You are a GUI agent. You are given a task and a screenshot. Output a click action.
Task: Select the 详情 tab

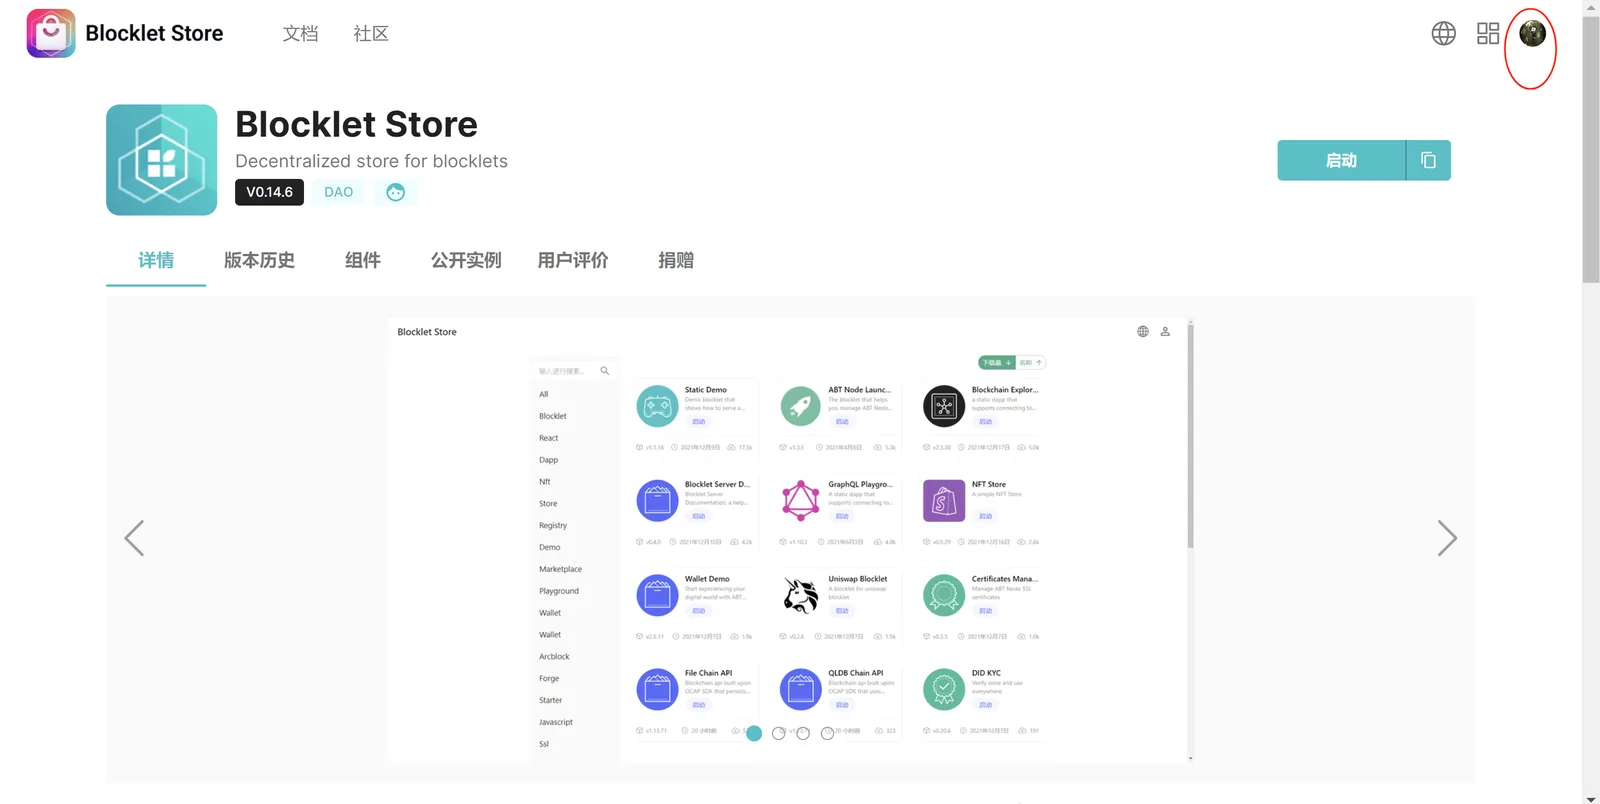156,260
